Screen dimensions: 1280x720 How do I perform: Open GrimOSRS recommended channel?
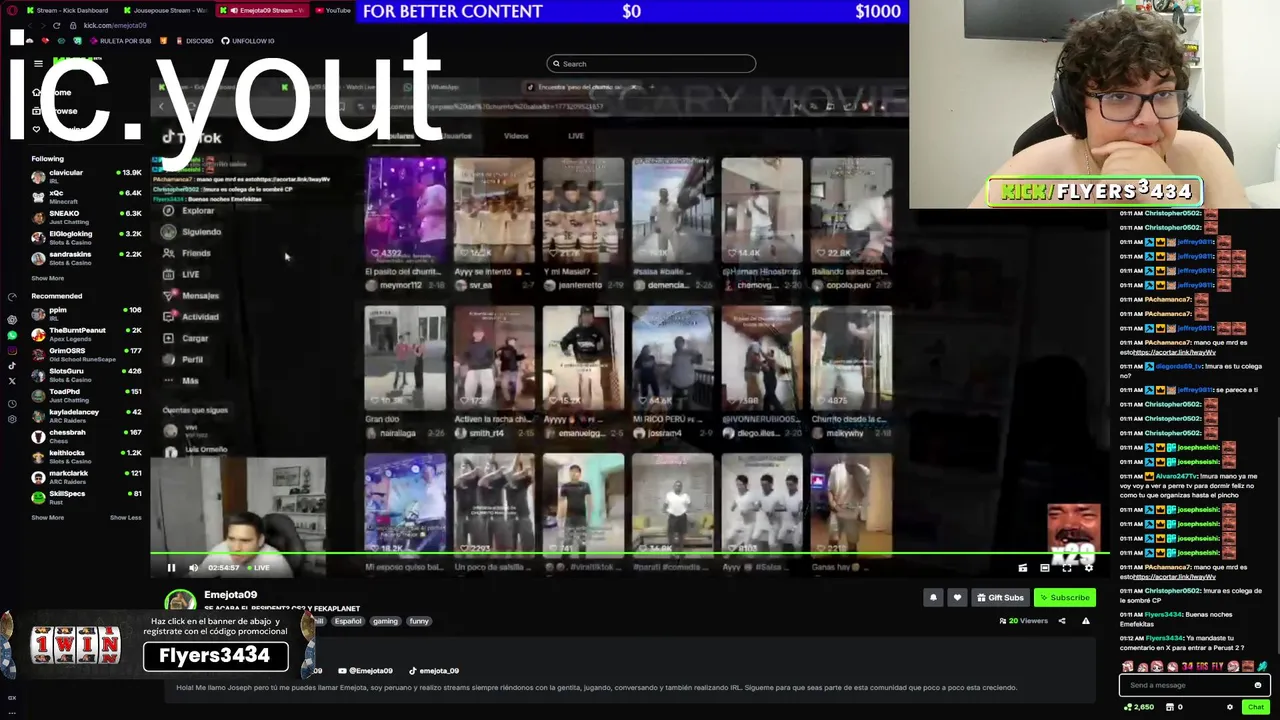pos(86,354)
